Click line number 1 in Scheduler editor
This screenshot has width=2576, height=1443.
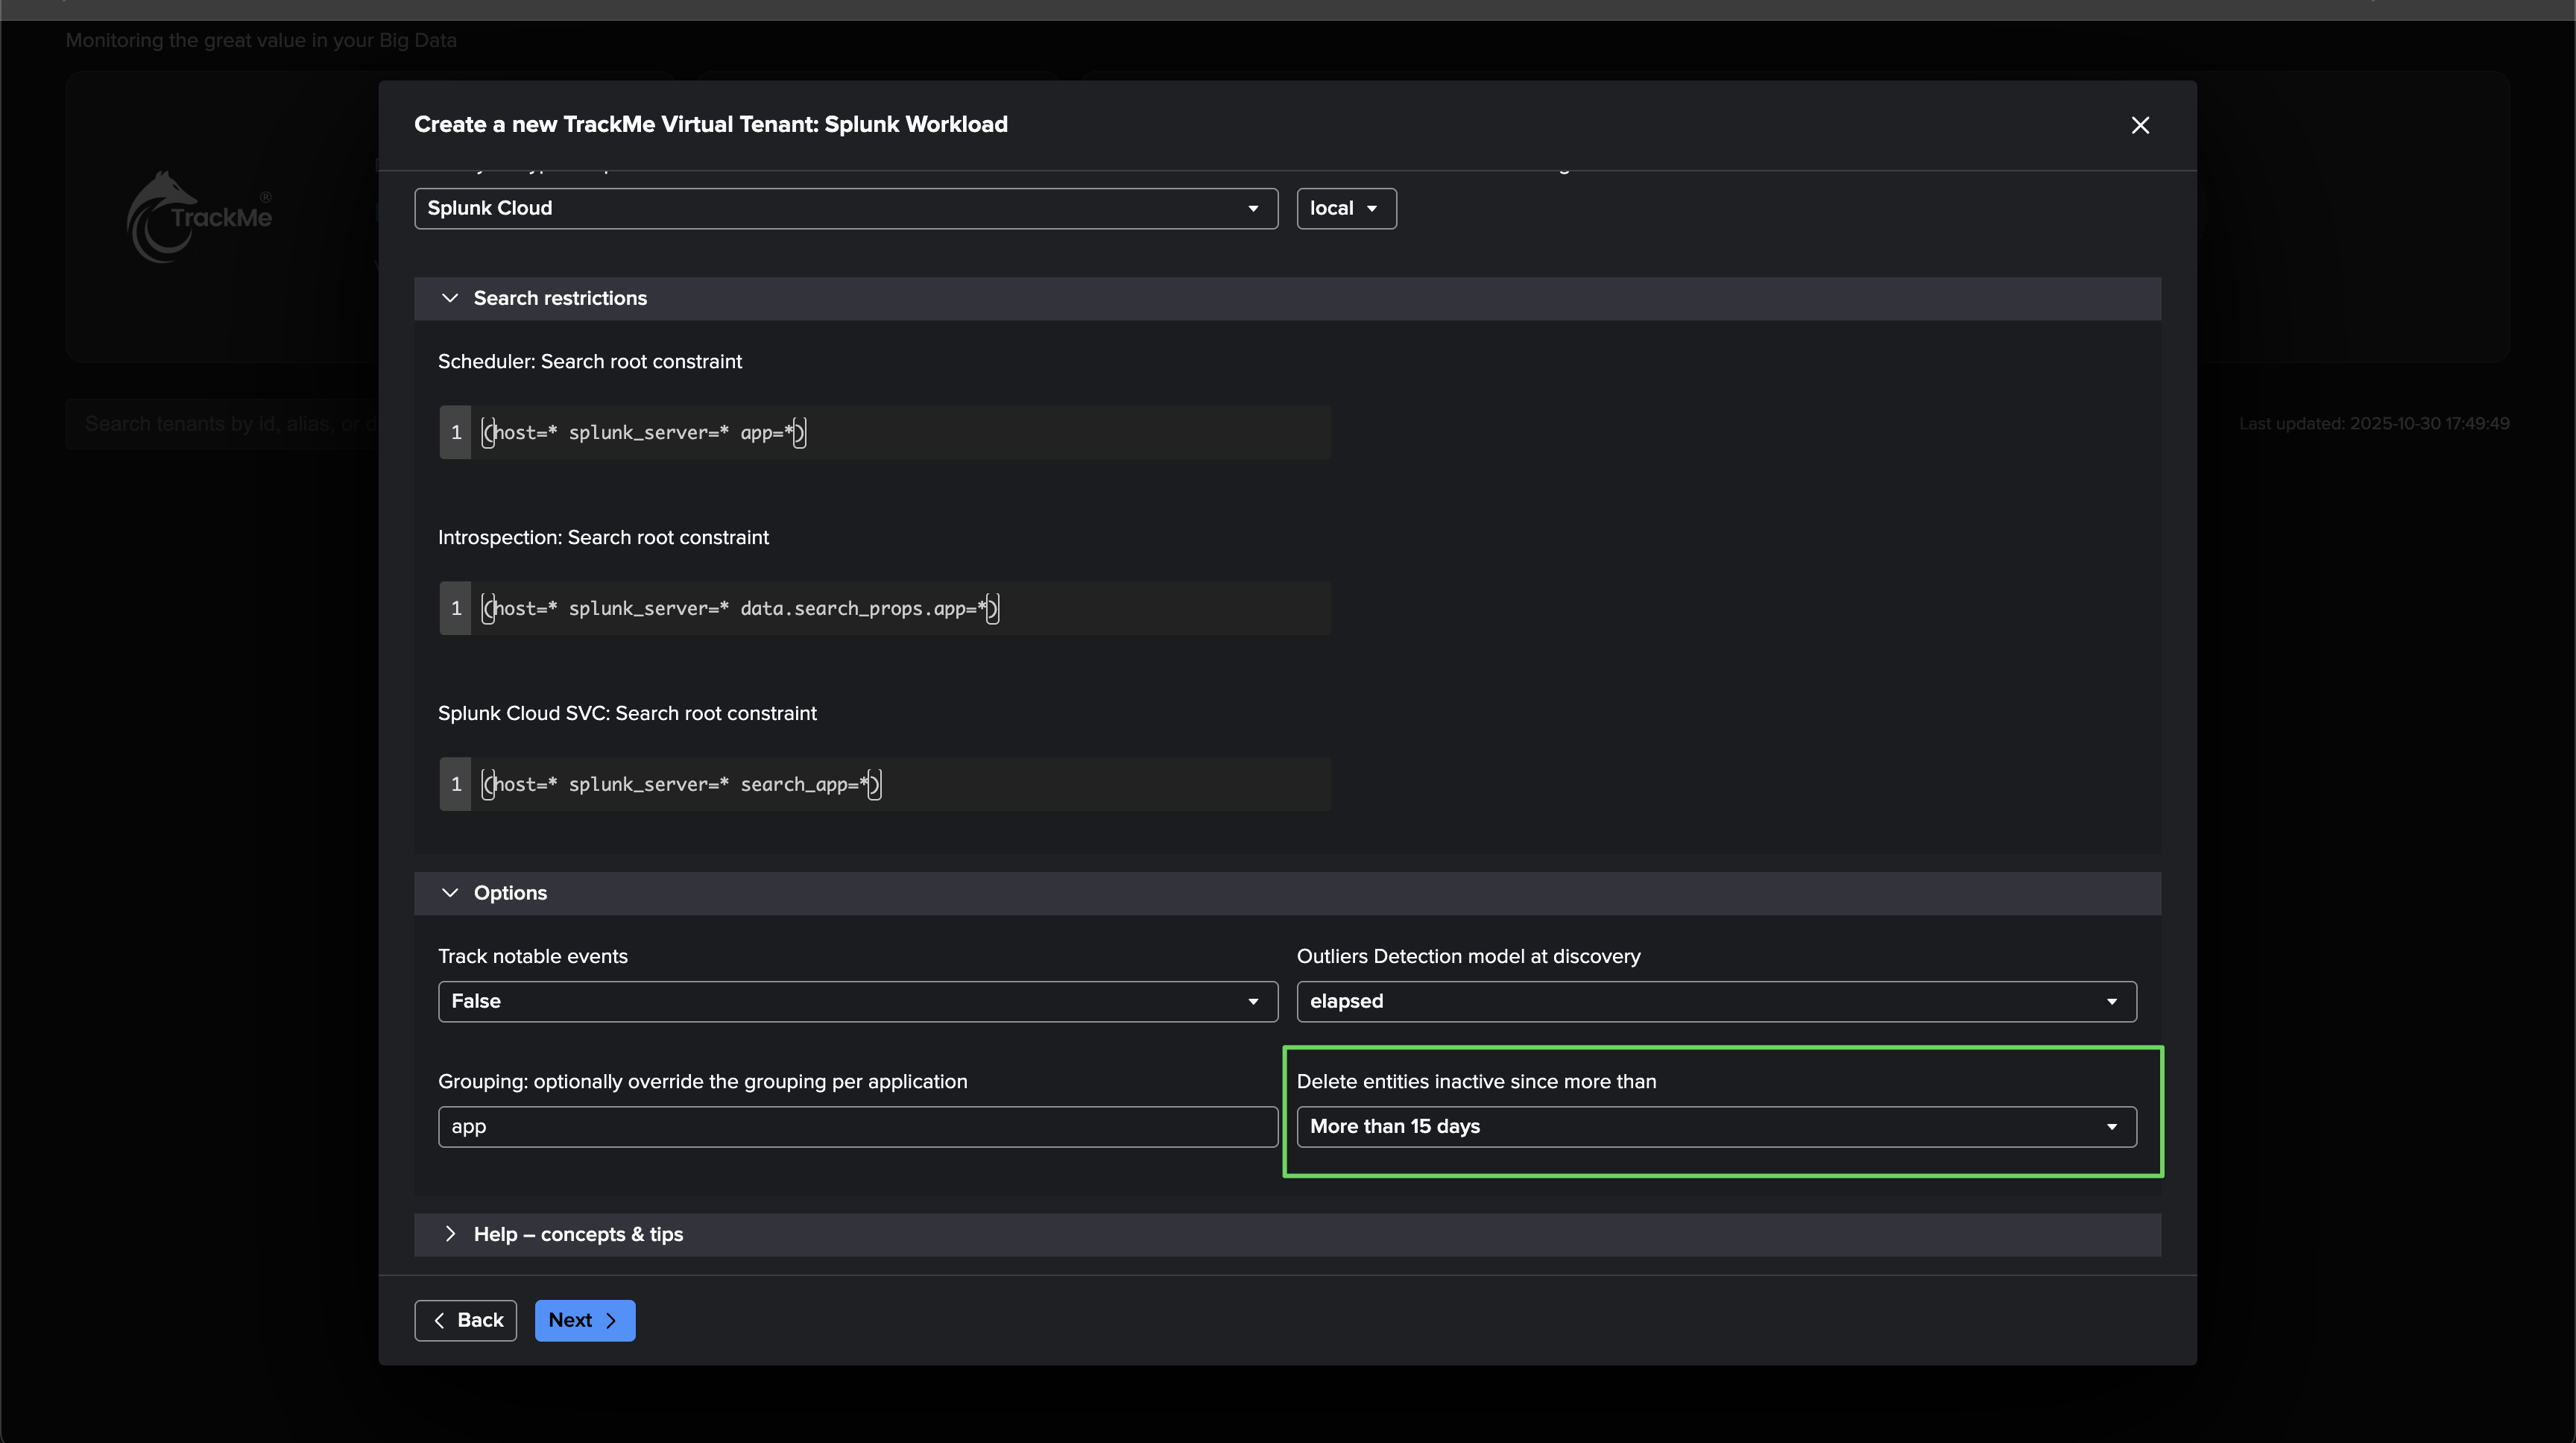pyautogui.click(x=456, y=432)
